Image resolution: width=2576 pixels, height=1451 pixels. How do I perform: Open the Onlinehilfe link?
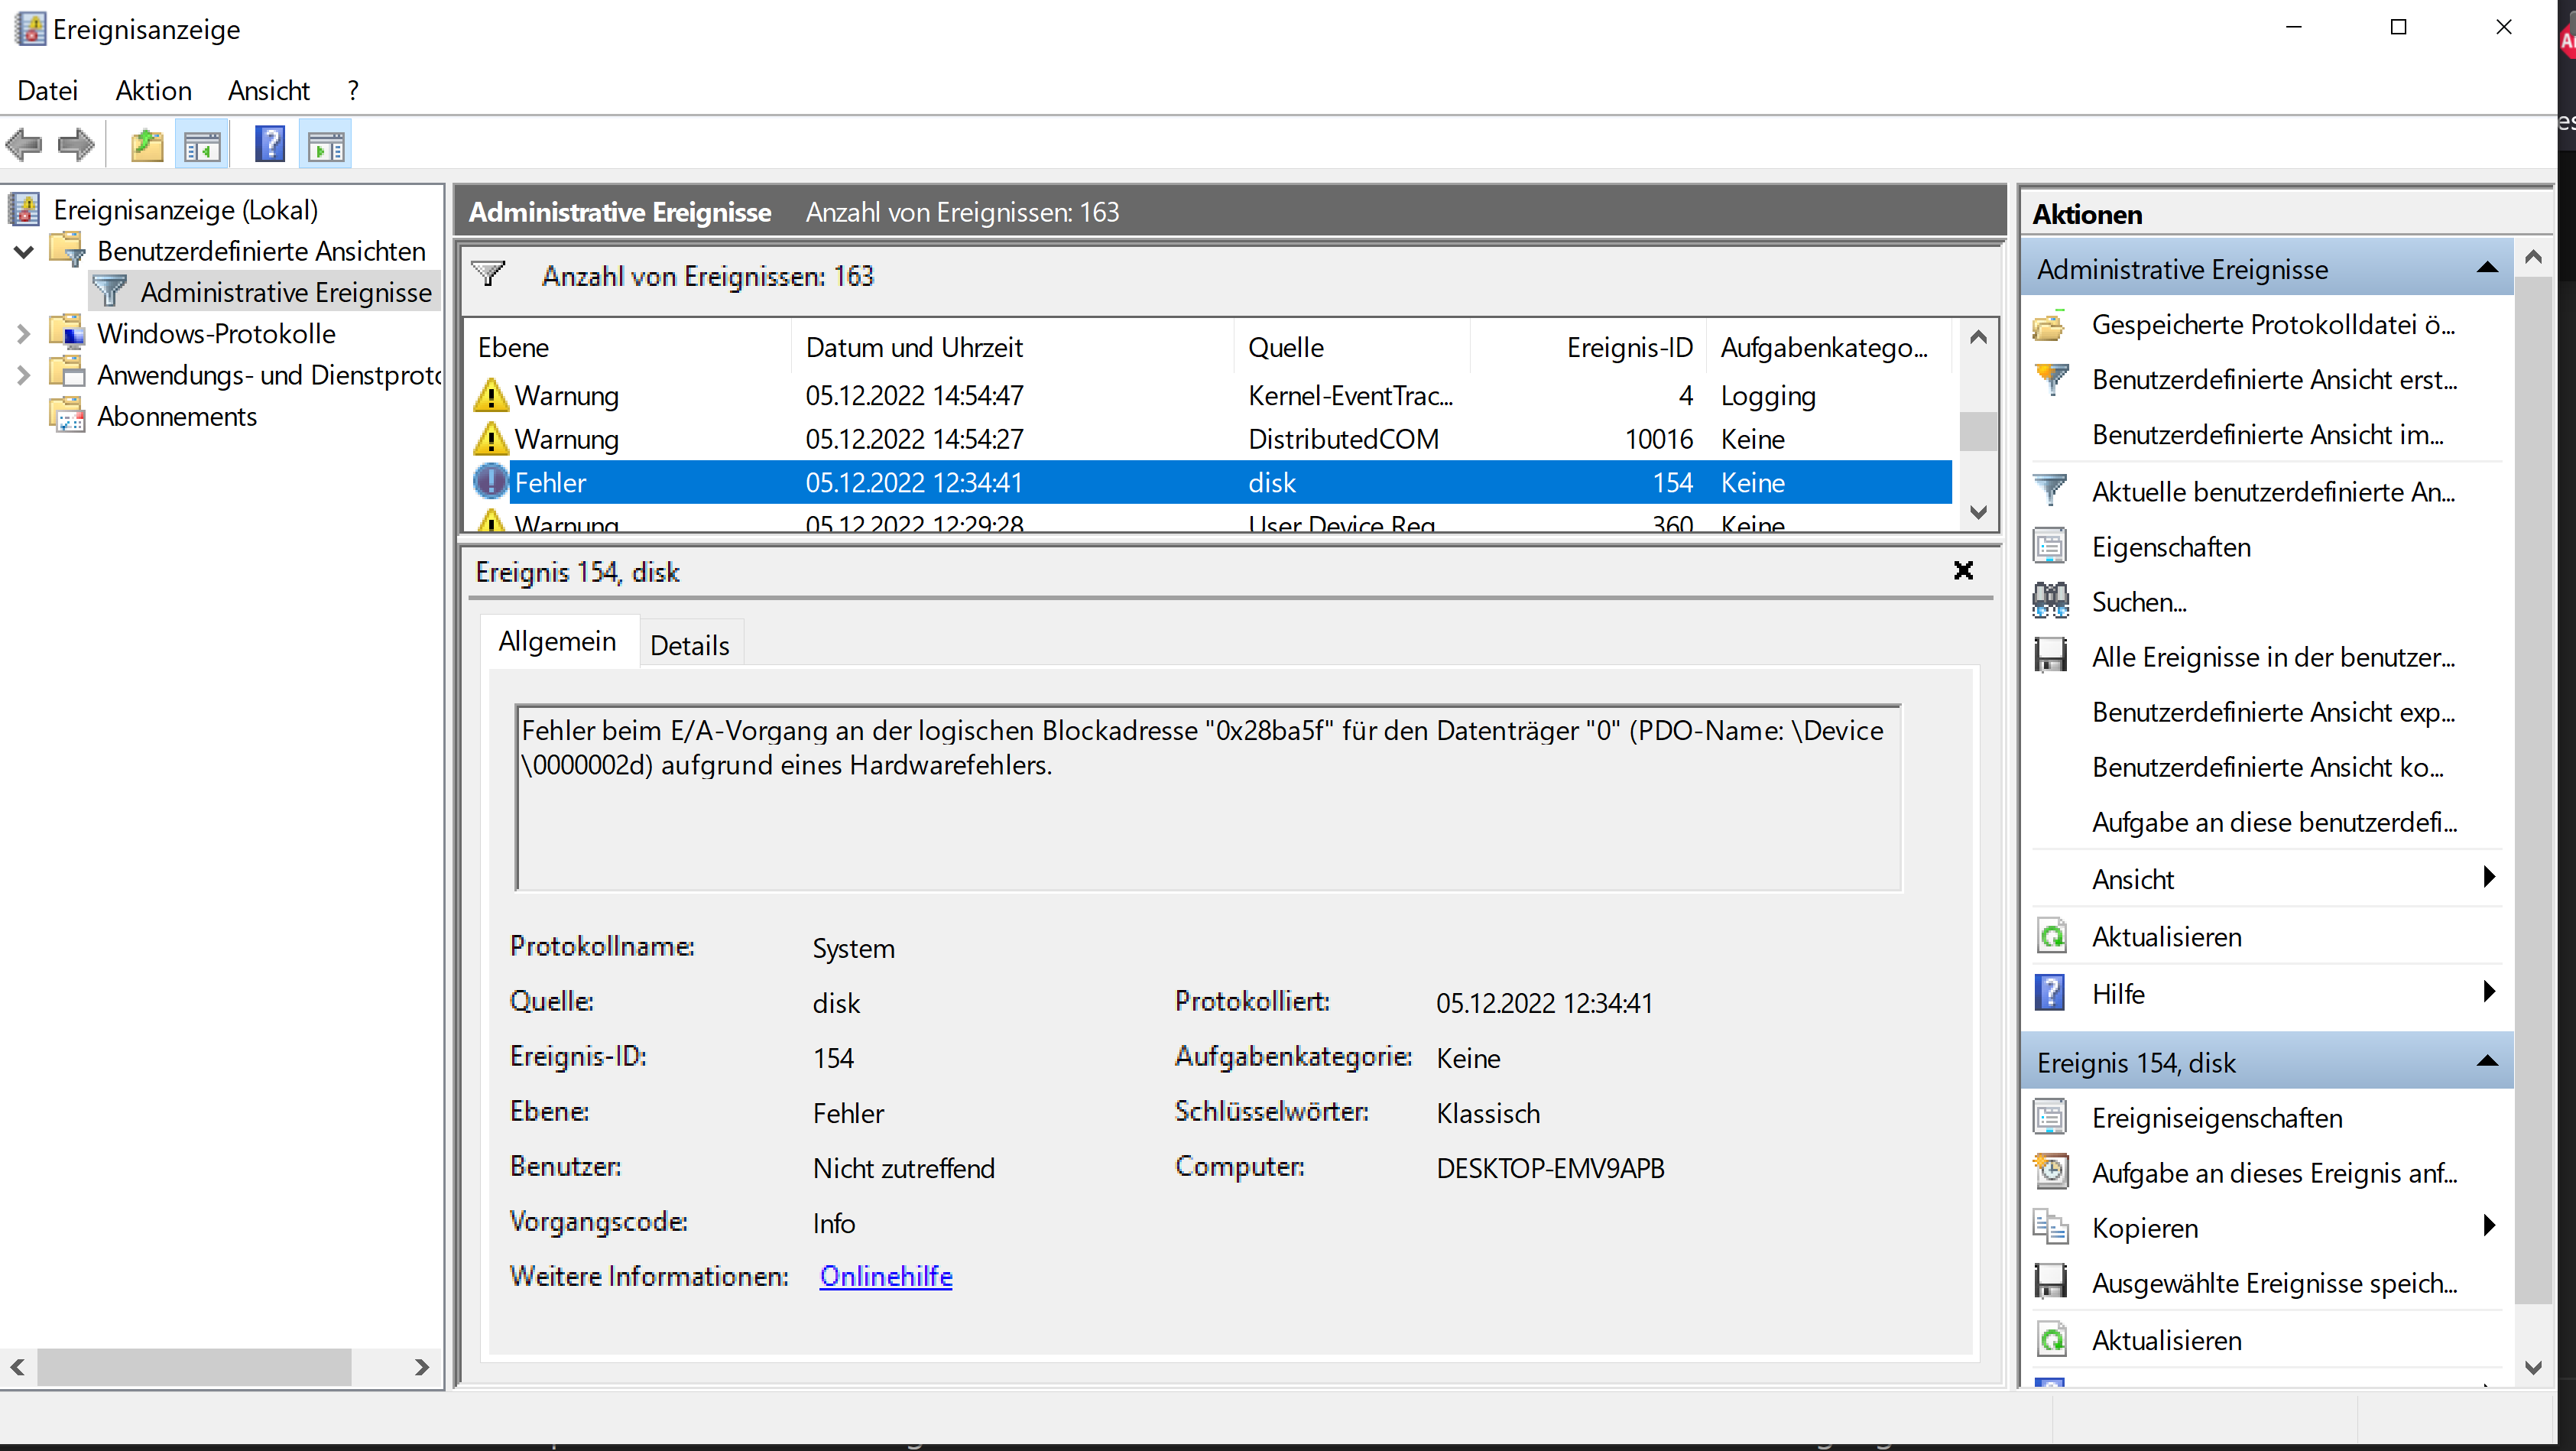pyautogui.click(x=885, y=1276)
